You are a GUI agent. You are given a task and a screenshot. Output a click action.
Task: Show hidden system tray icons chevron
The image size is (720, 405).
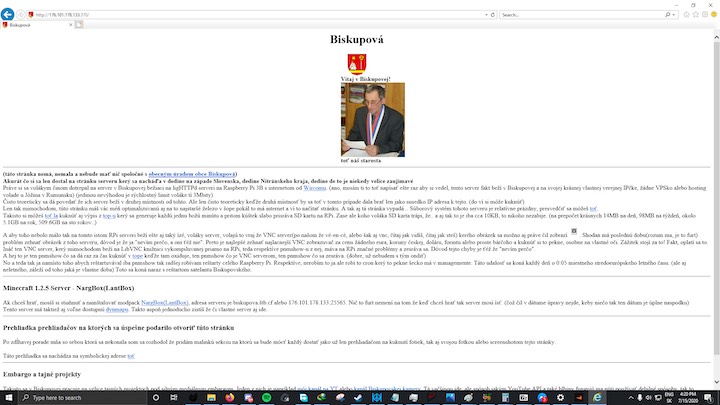pyautogui.click(x=630, y=398)
